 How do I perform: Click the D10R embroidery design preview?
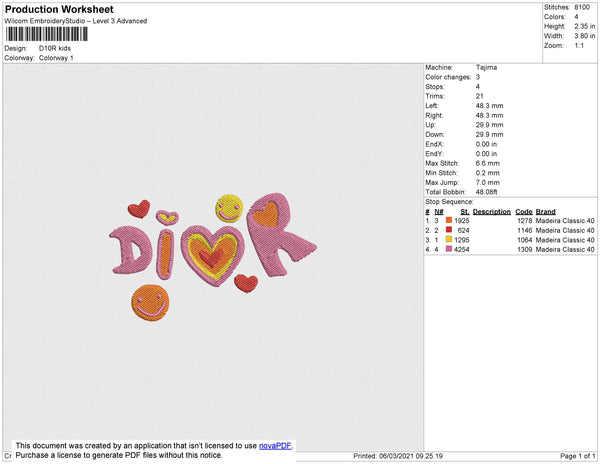coord(213,257)
